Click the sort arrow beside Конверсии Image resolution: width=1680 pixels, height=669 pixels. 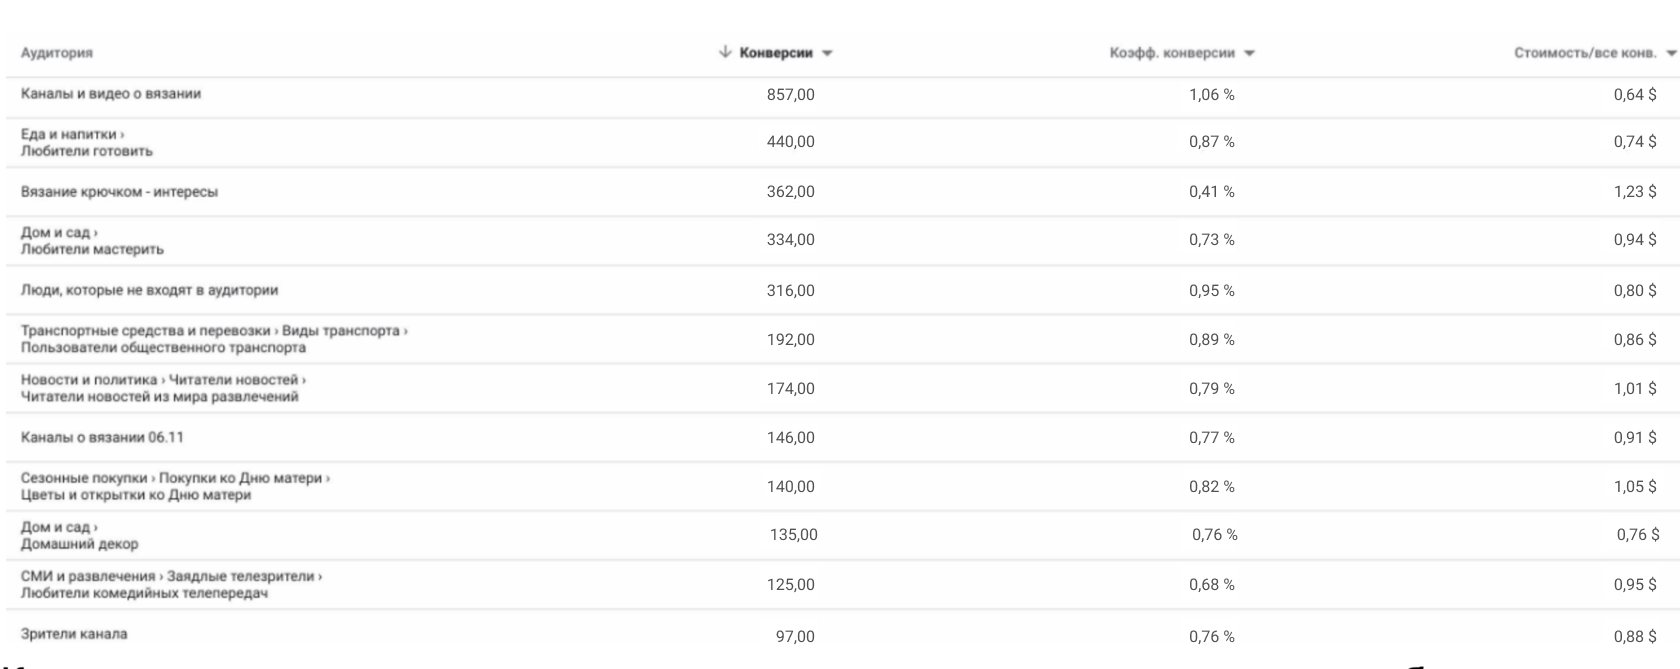click(725, 53)
